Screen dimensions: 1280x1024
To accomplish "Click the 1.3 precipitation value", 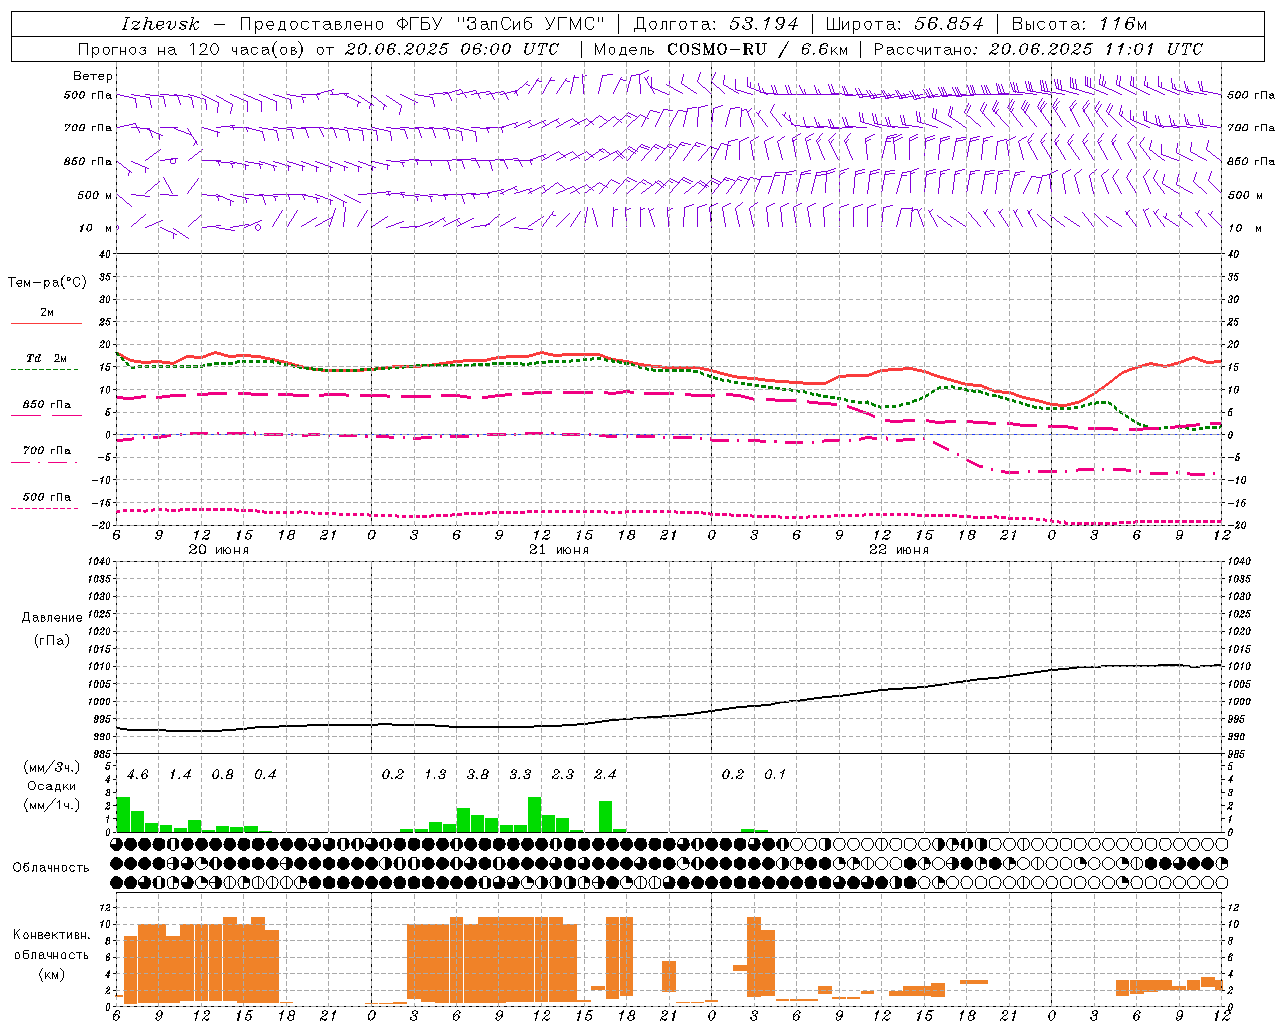I will [x=435, y=774].
